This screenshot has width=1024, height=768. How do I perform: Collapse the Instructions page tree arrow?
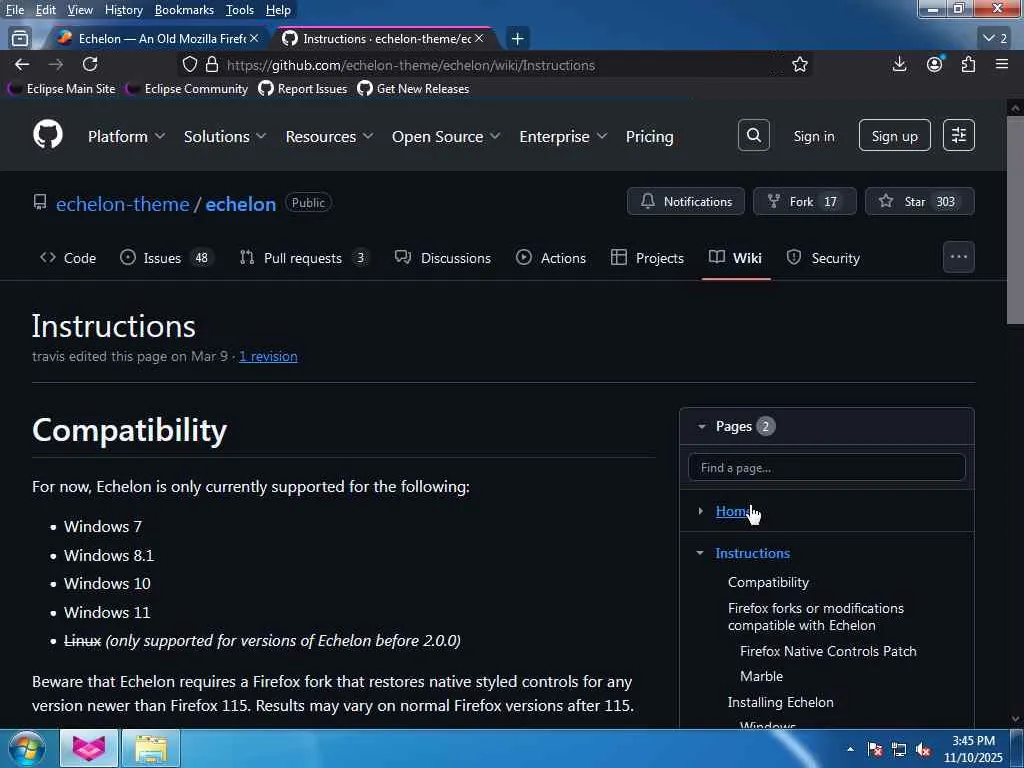point(700,553)
